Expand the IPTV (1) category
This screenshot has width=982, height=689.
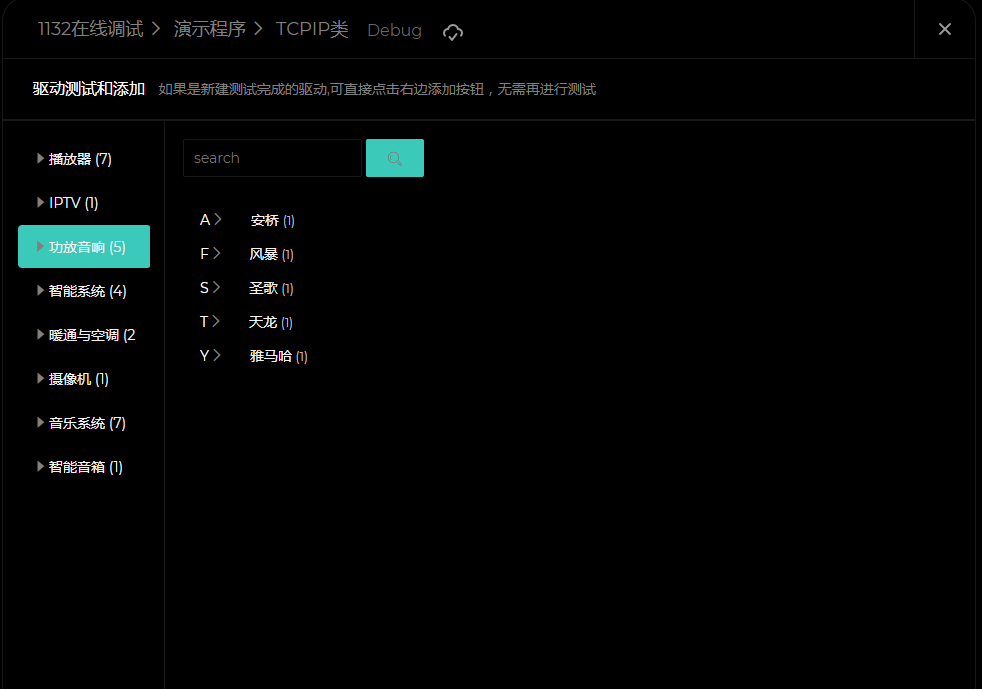(74, 203)
